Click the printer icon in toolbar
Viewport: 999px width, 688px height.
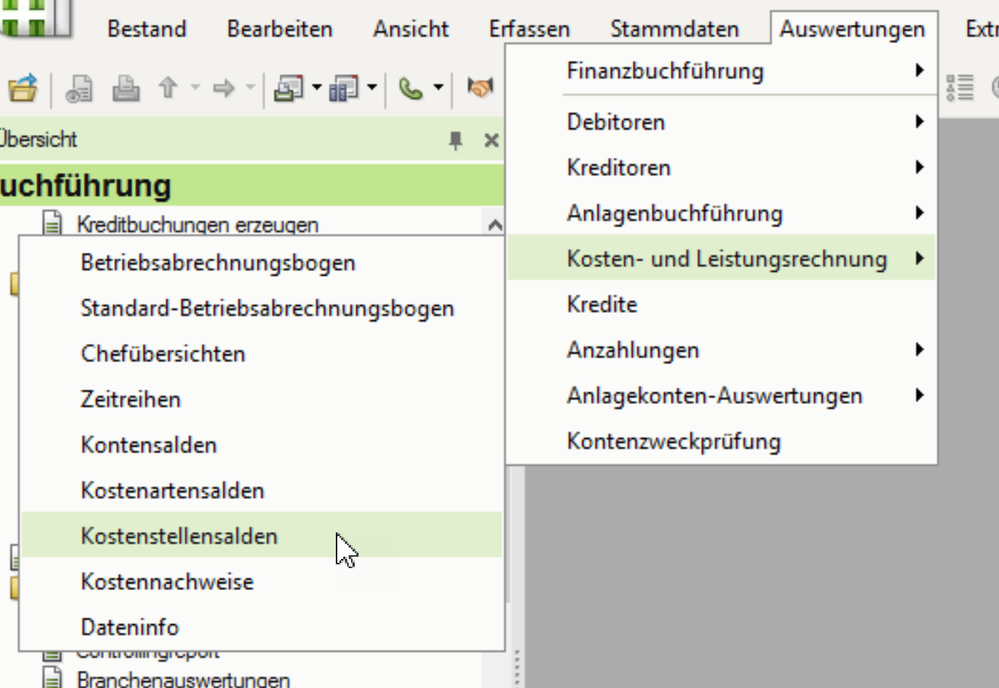pyautogui.click(x=126, y=89)
